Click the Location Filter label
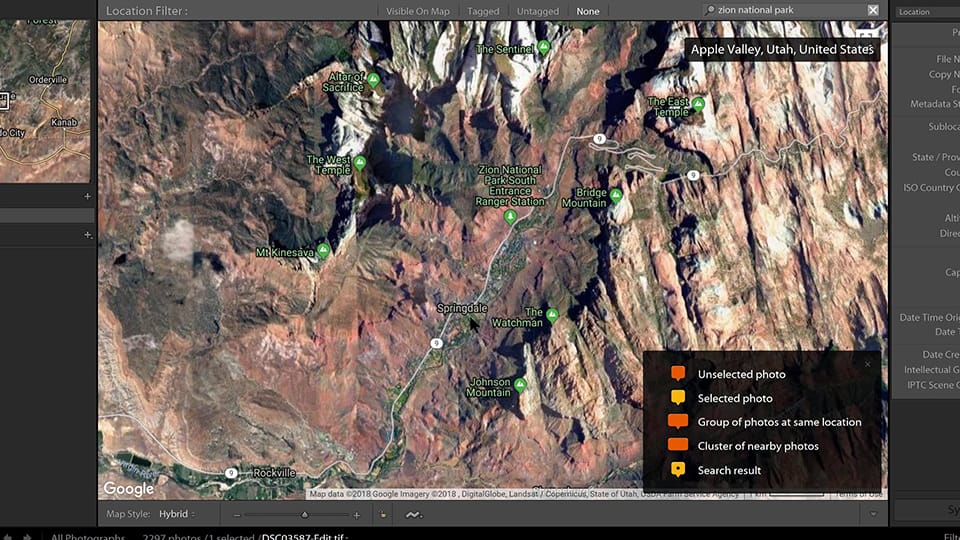Viewport: 960px width, 540px height. [147, 11]
